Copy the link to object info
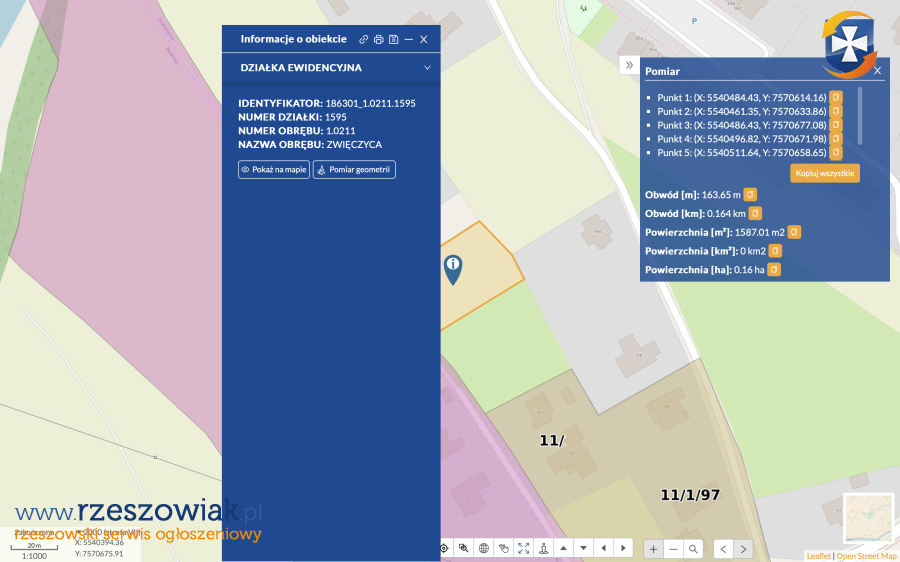The width and height of the screenshot is (900, 562). pyautogui.click(x=364, y=39)
